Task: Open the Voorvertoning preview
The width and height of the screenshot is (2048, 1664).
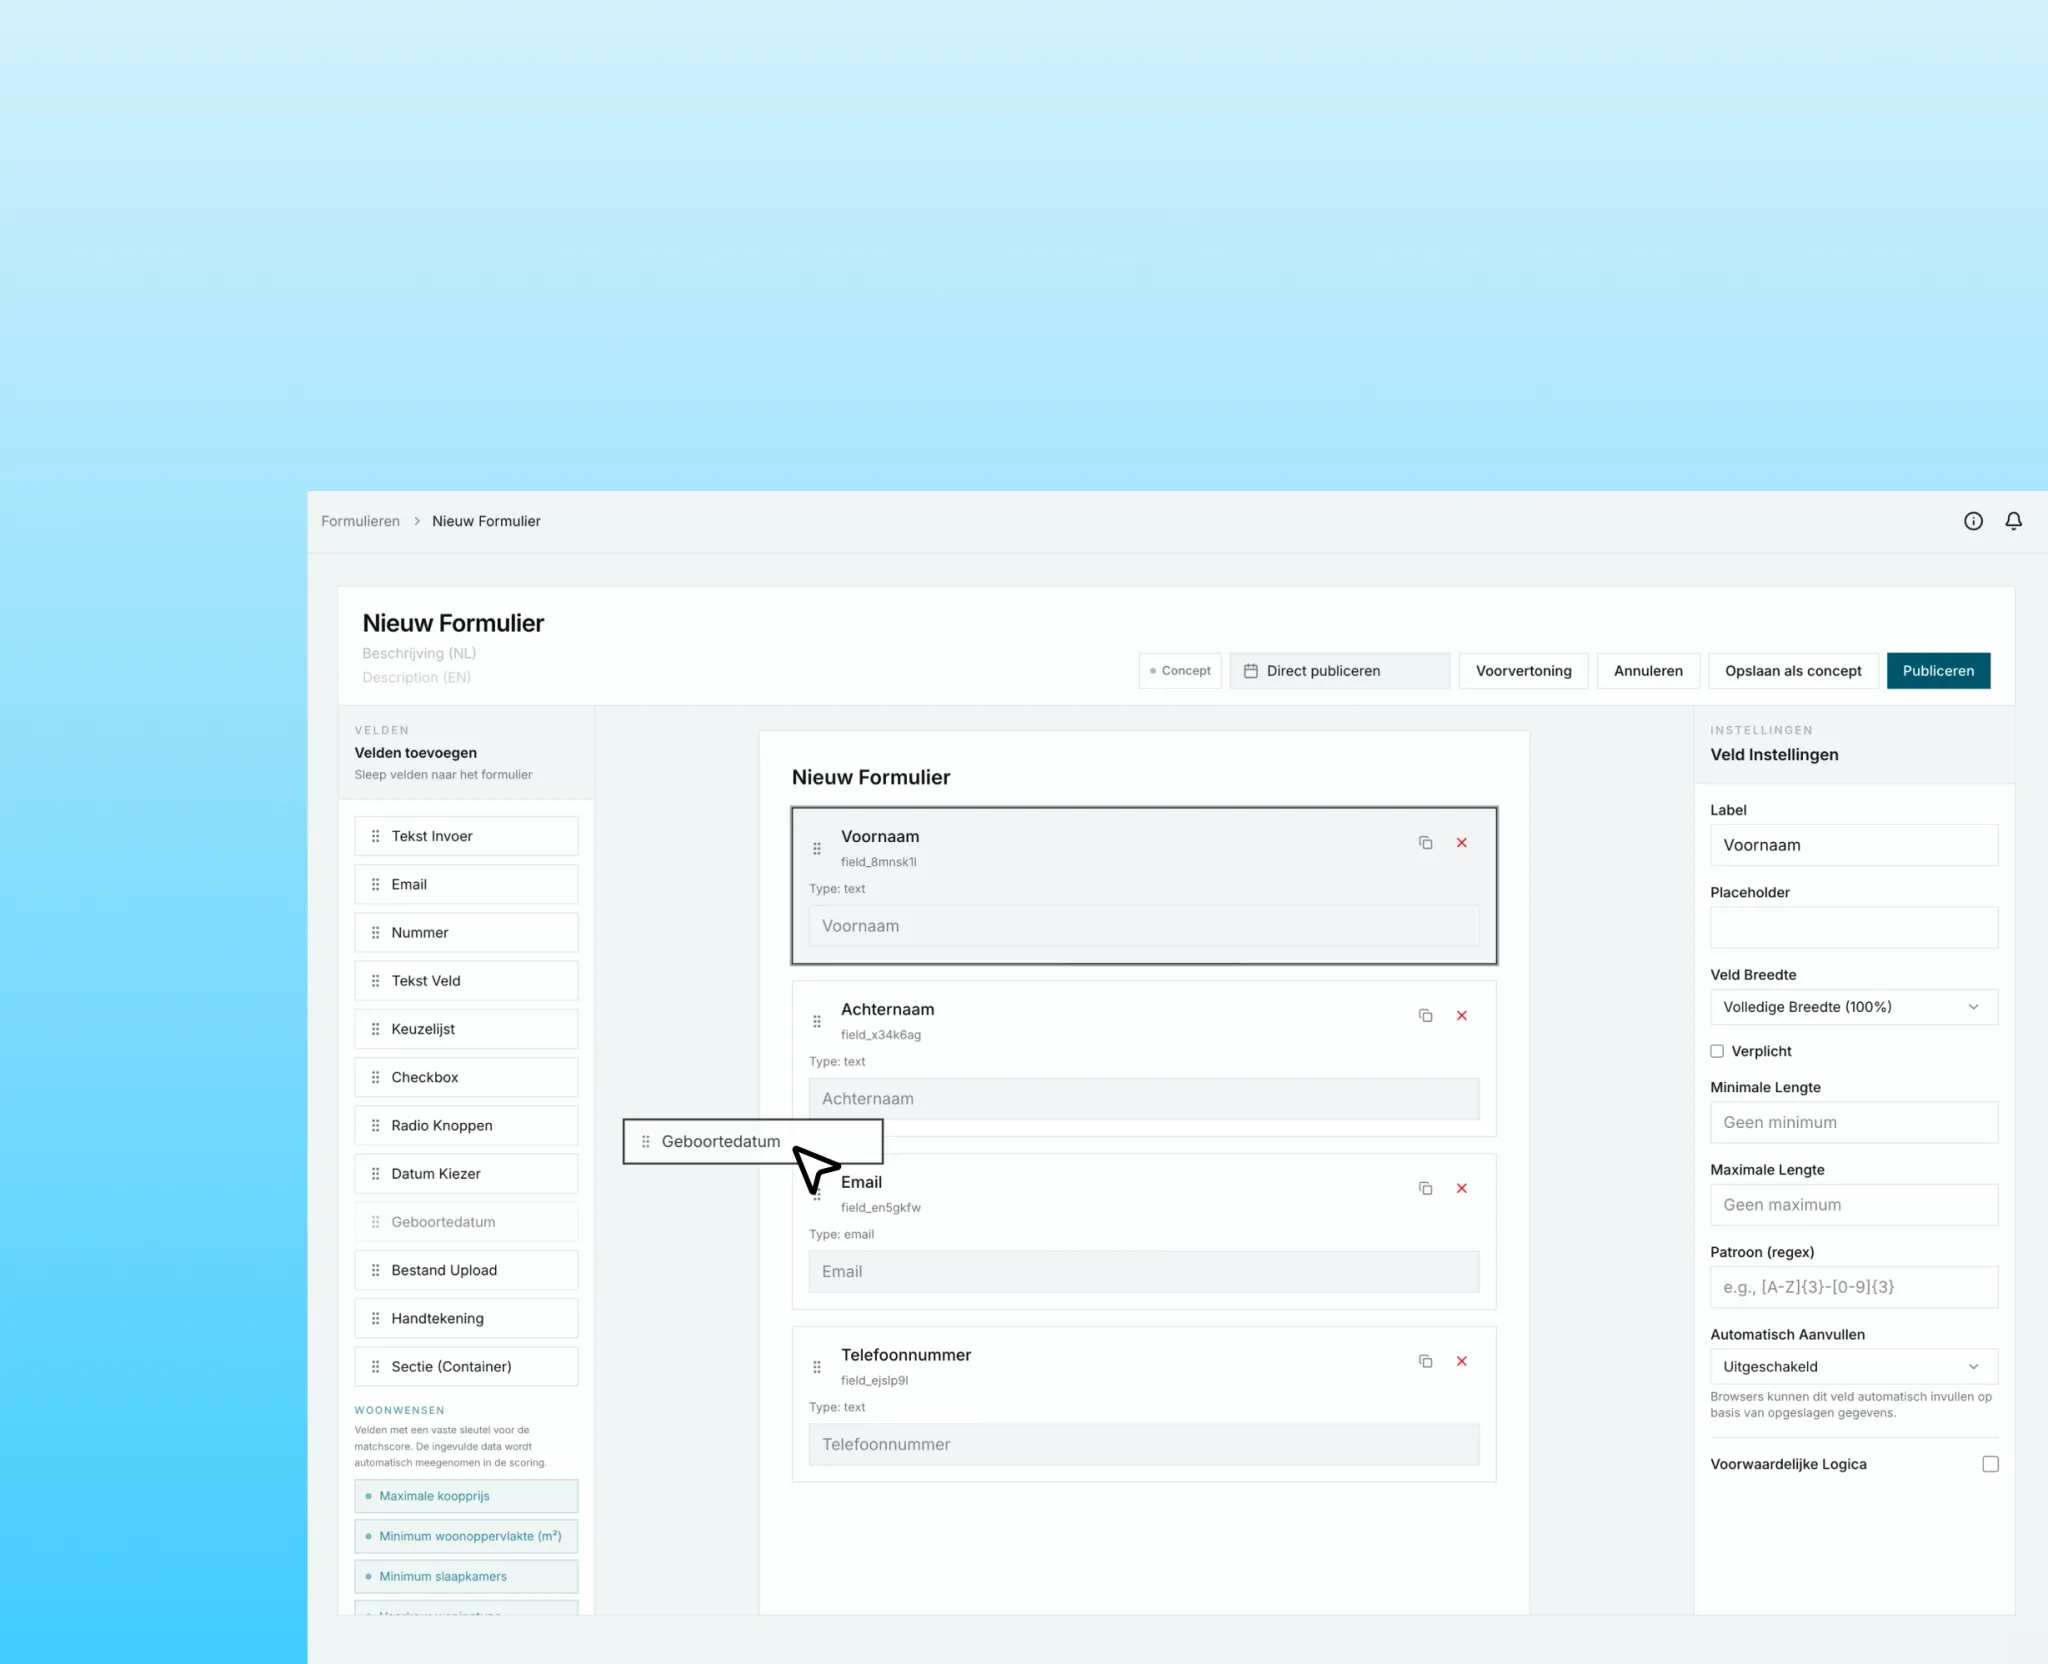Action: coord(1523,671)
